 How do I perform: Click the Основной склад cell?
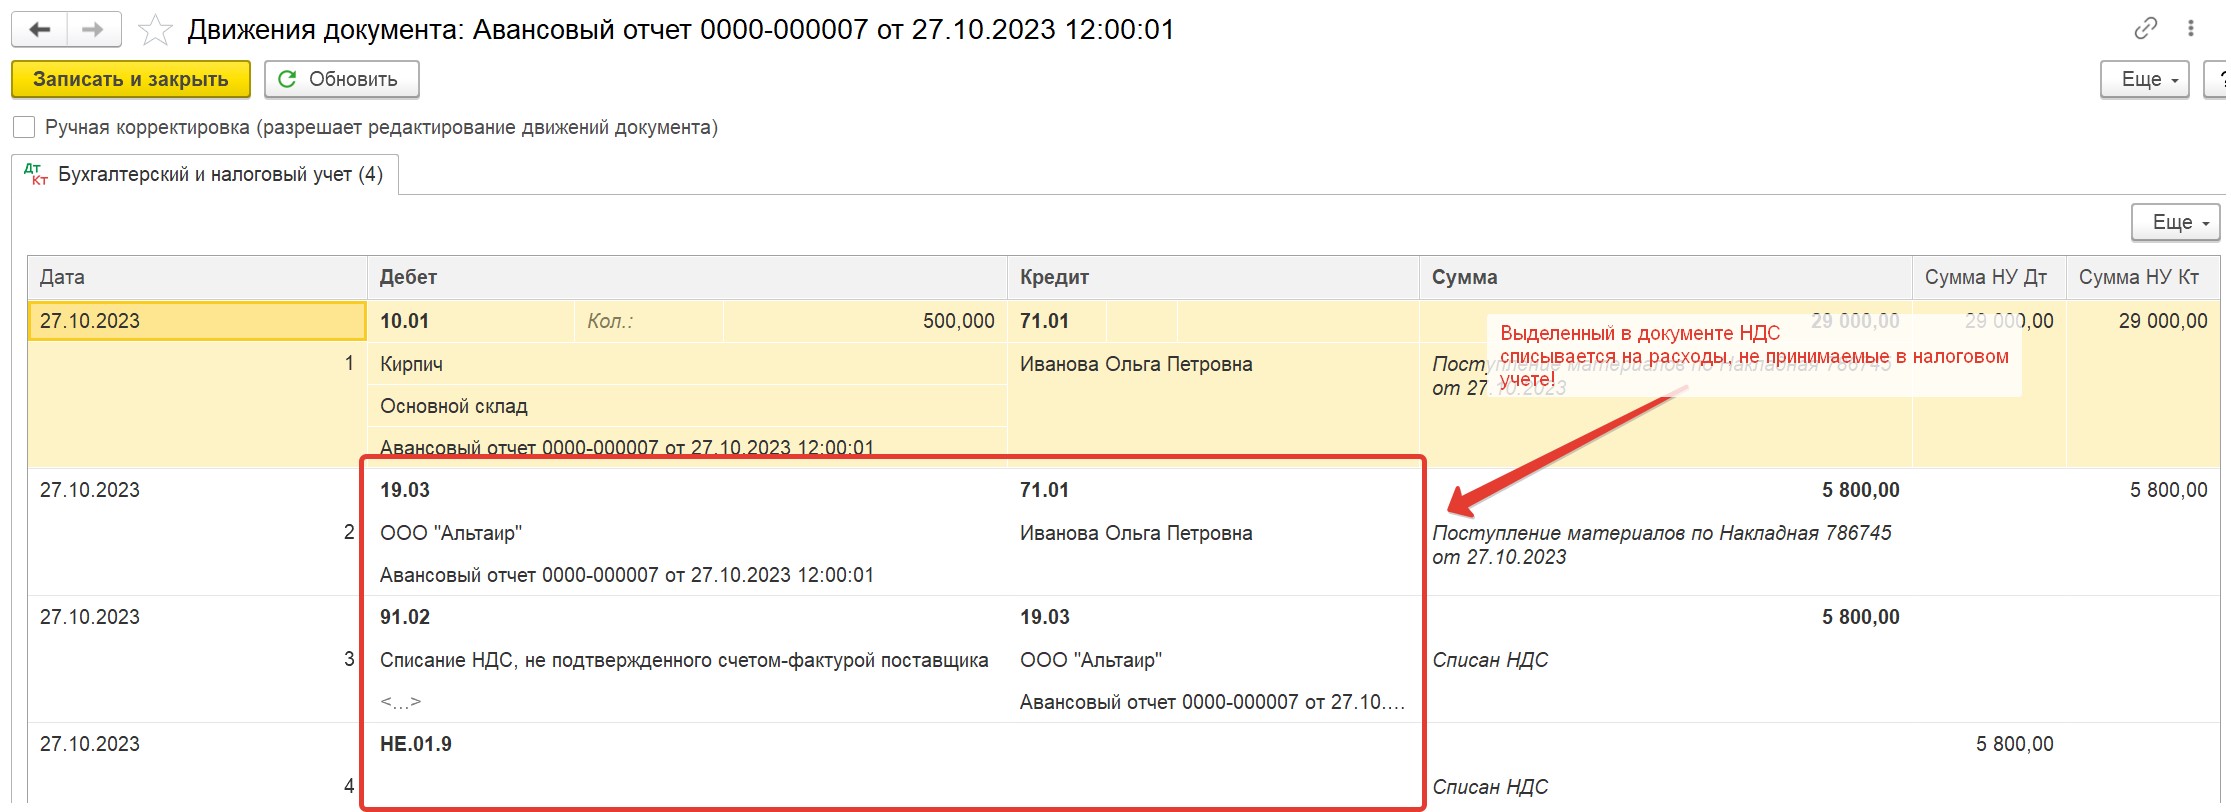(x=687, y=406)
